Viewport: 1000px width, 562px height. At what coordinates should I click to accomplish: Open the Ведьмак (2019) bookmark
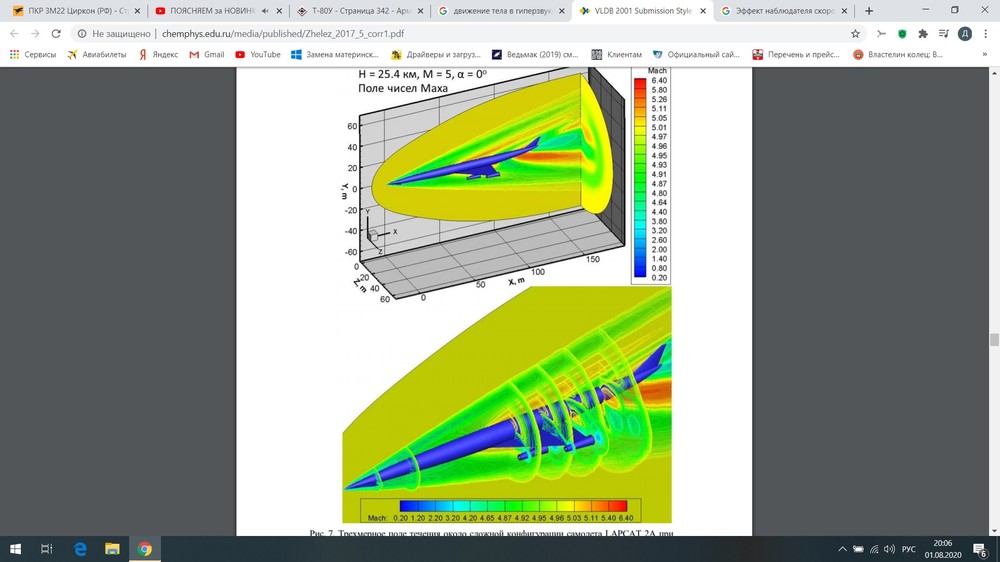pos(535,55)
